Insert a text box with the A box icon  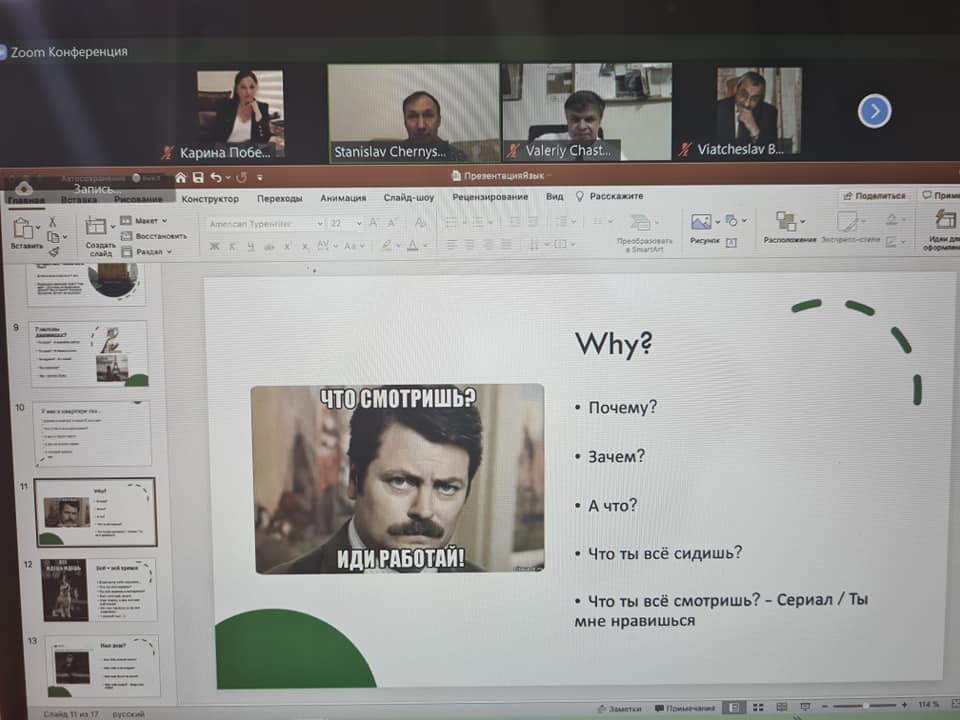pos(731,242)
